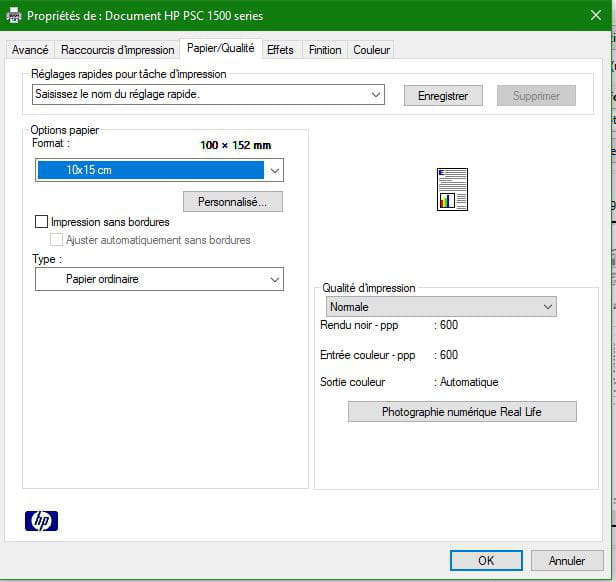
Task: Switch to the Couleur tab
Action: (371, 50)
